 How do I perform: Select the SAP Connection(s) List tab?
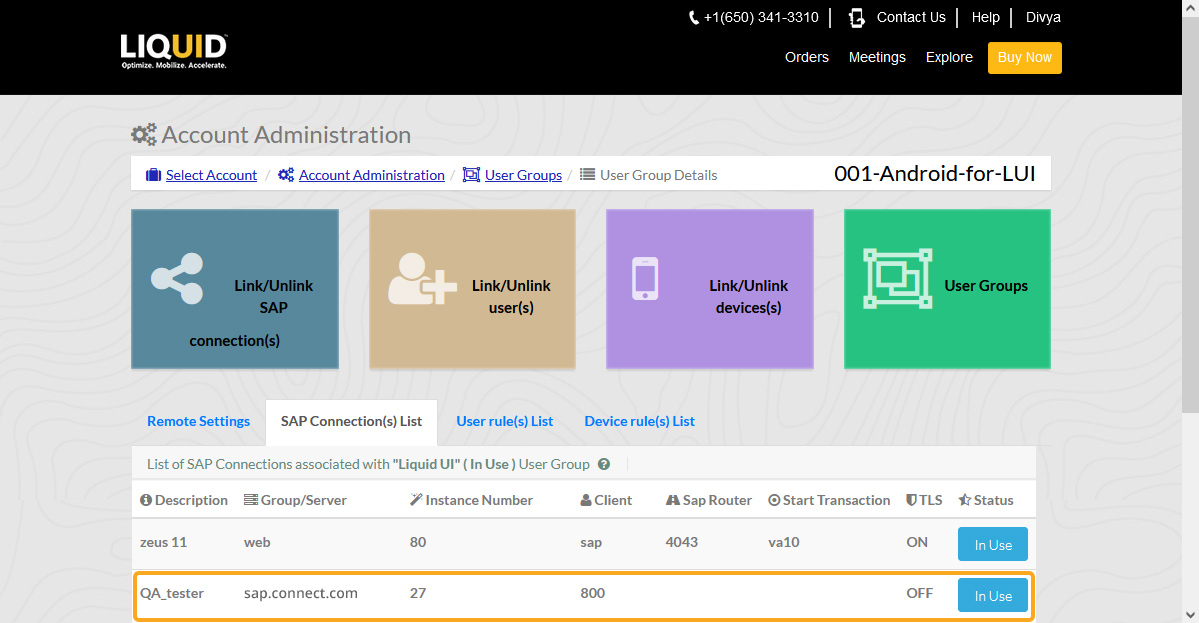coord(351,422)
